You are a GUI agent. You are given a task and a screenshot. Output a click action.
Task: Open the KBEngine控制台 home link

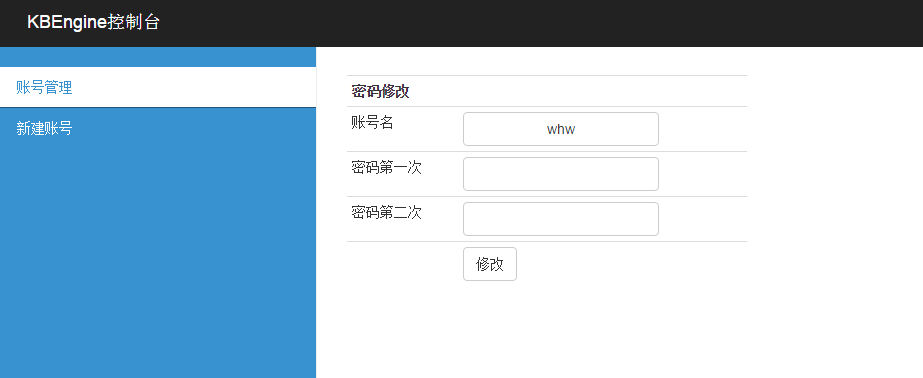point(94,23)
